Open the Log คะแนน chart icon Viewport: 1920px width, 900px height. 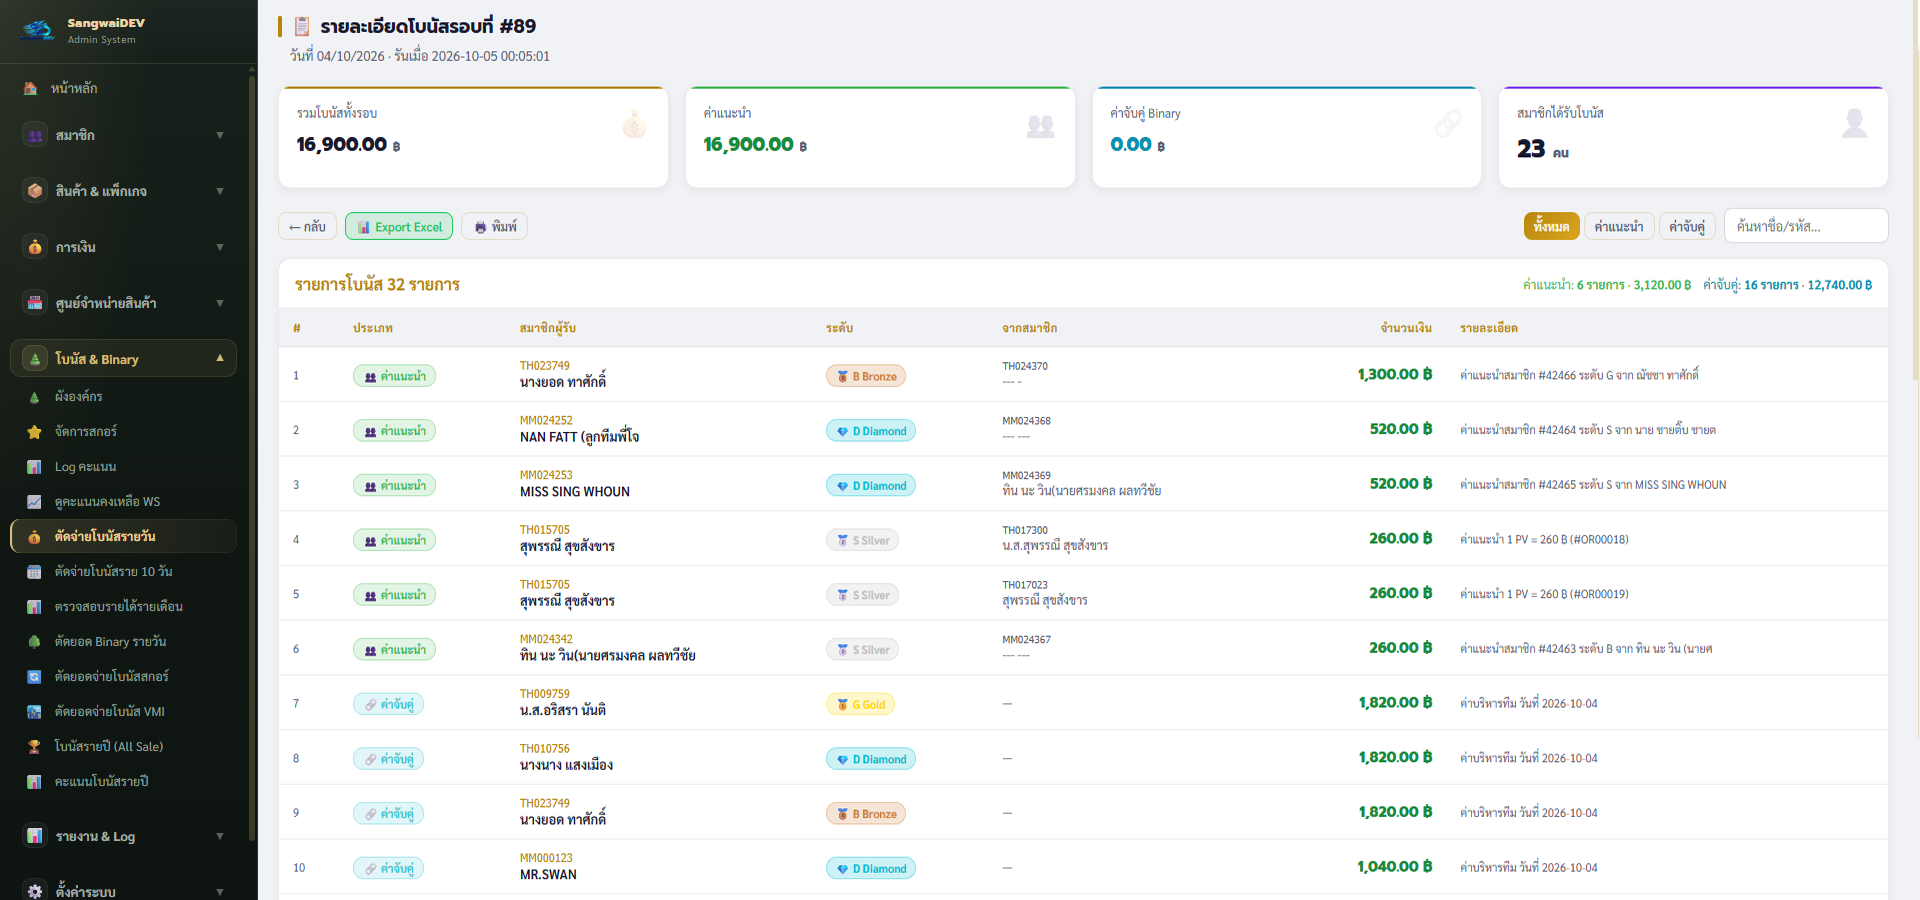[34, 467]
